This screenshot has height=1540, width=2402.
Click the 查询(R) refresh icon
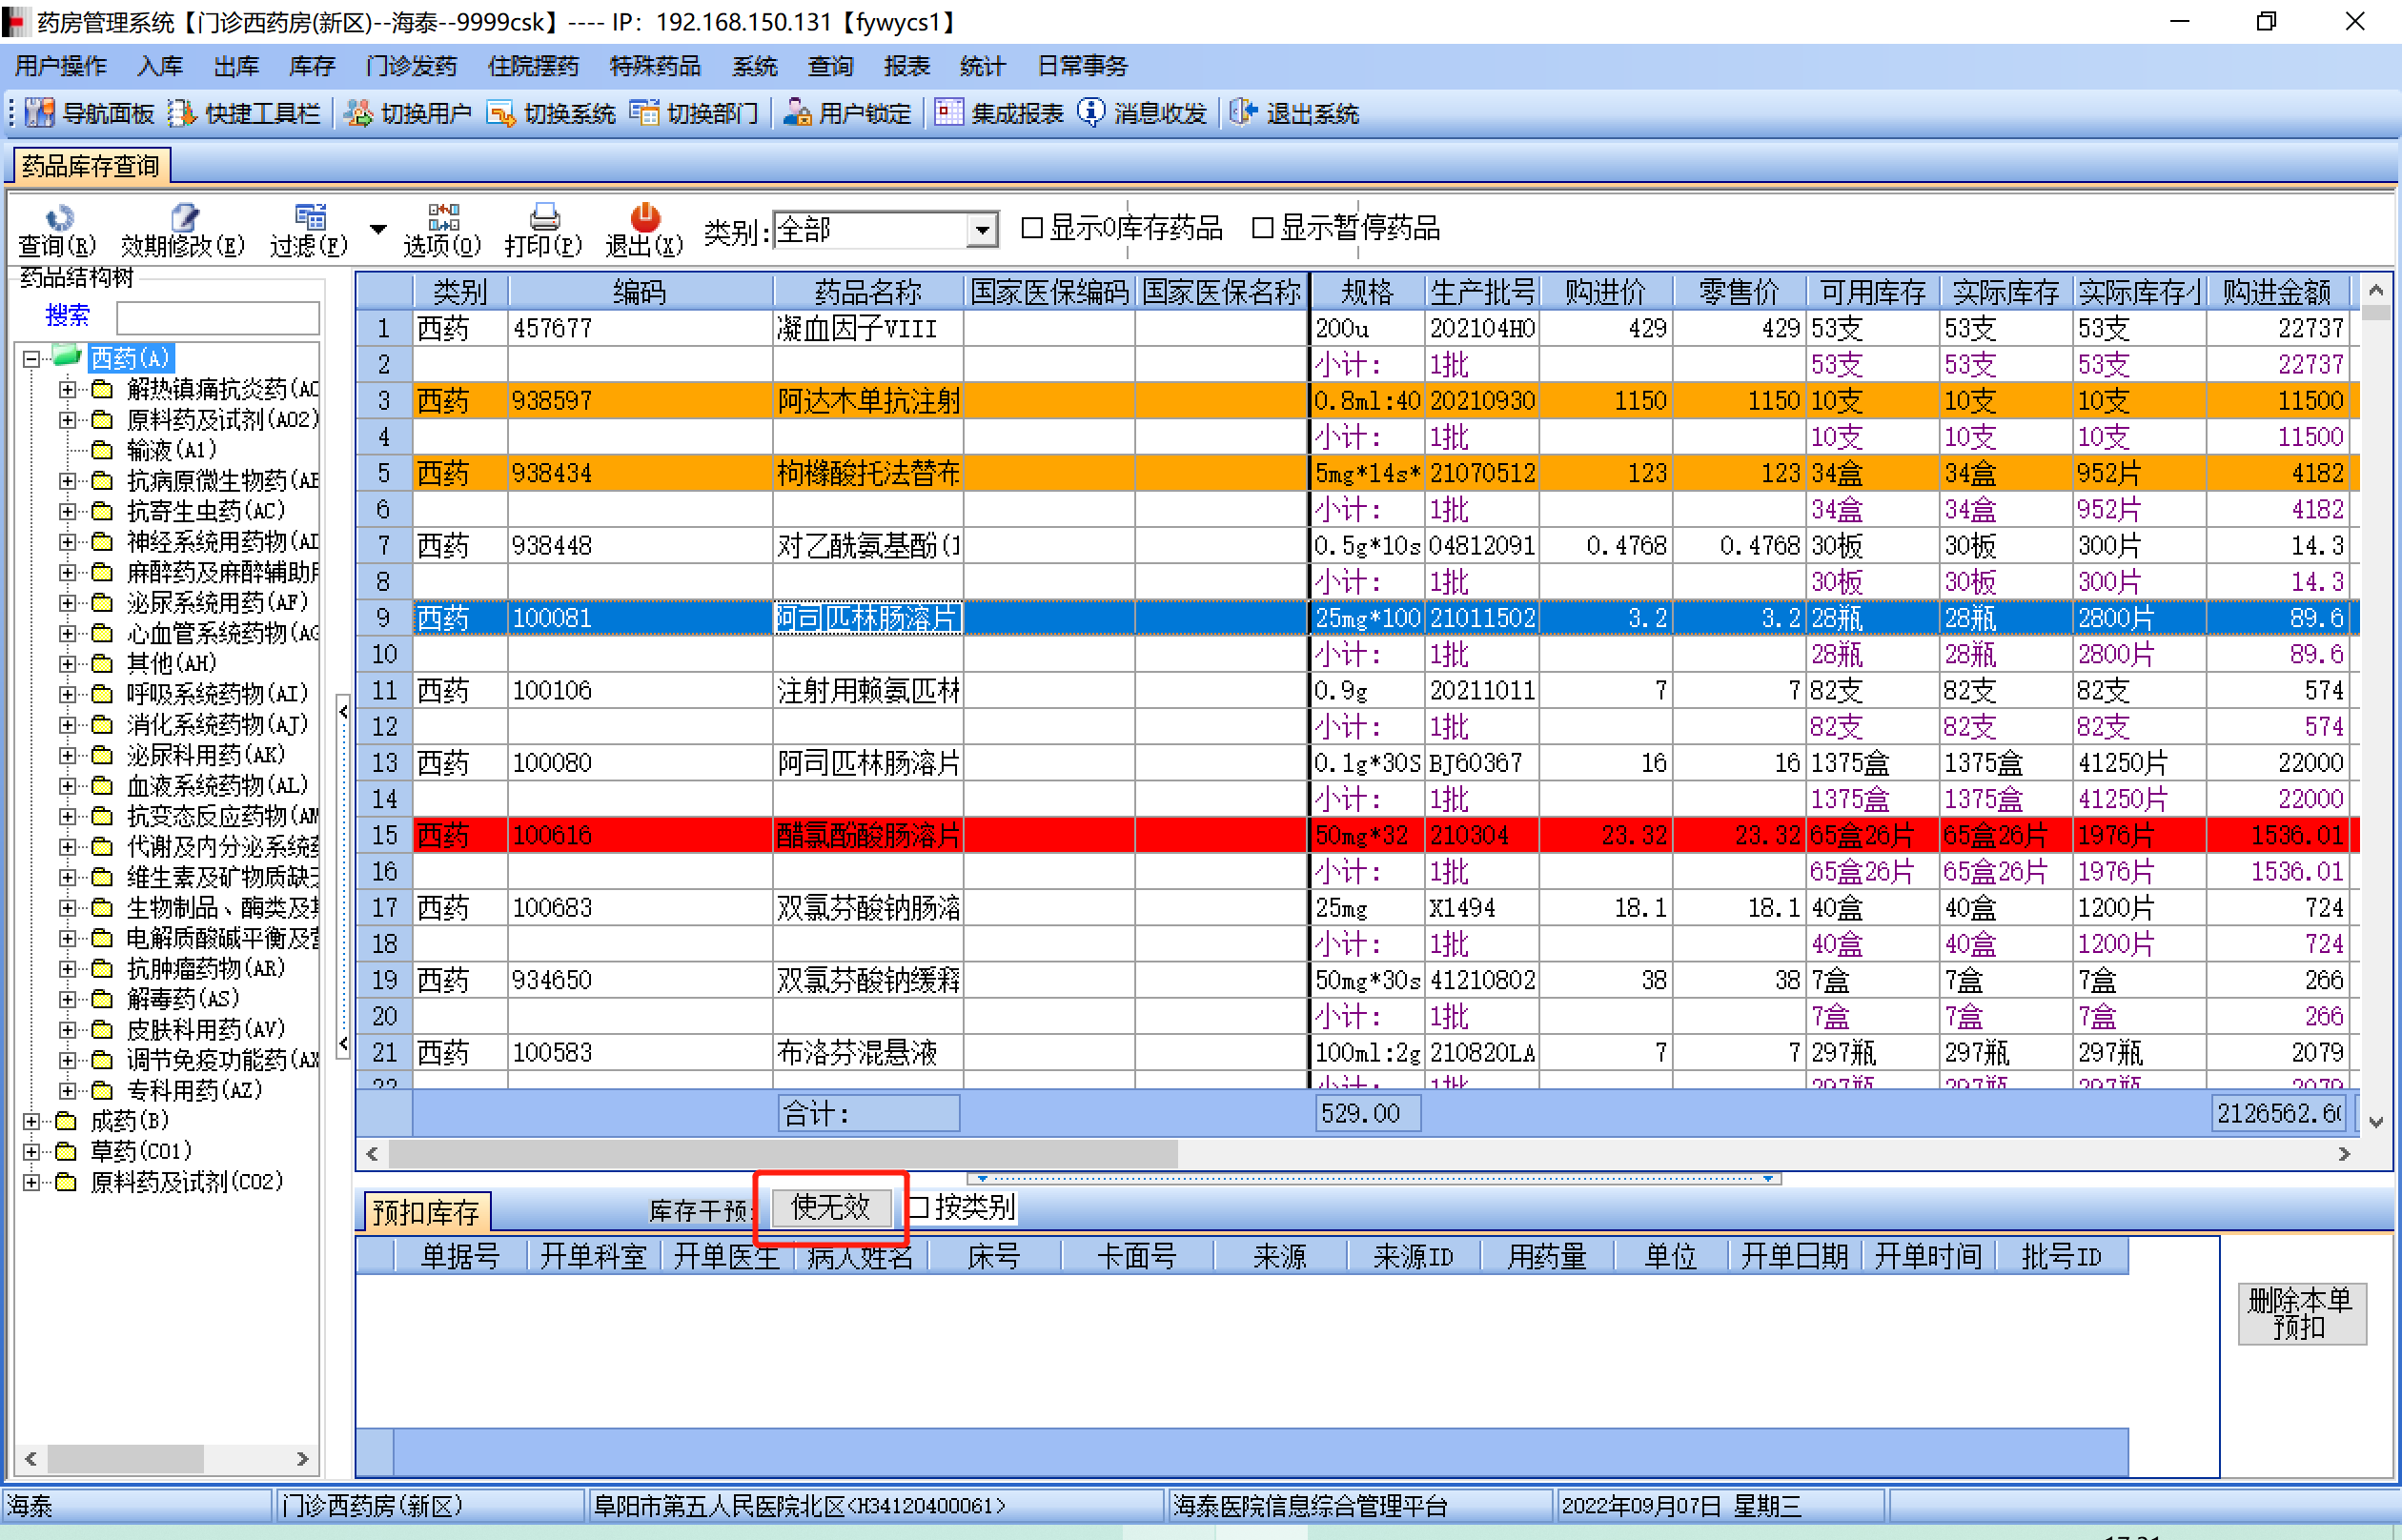58,217
